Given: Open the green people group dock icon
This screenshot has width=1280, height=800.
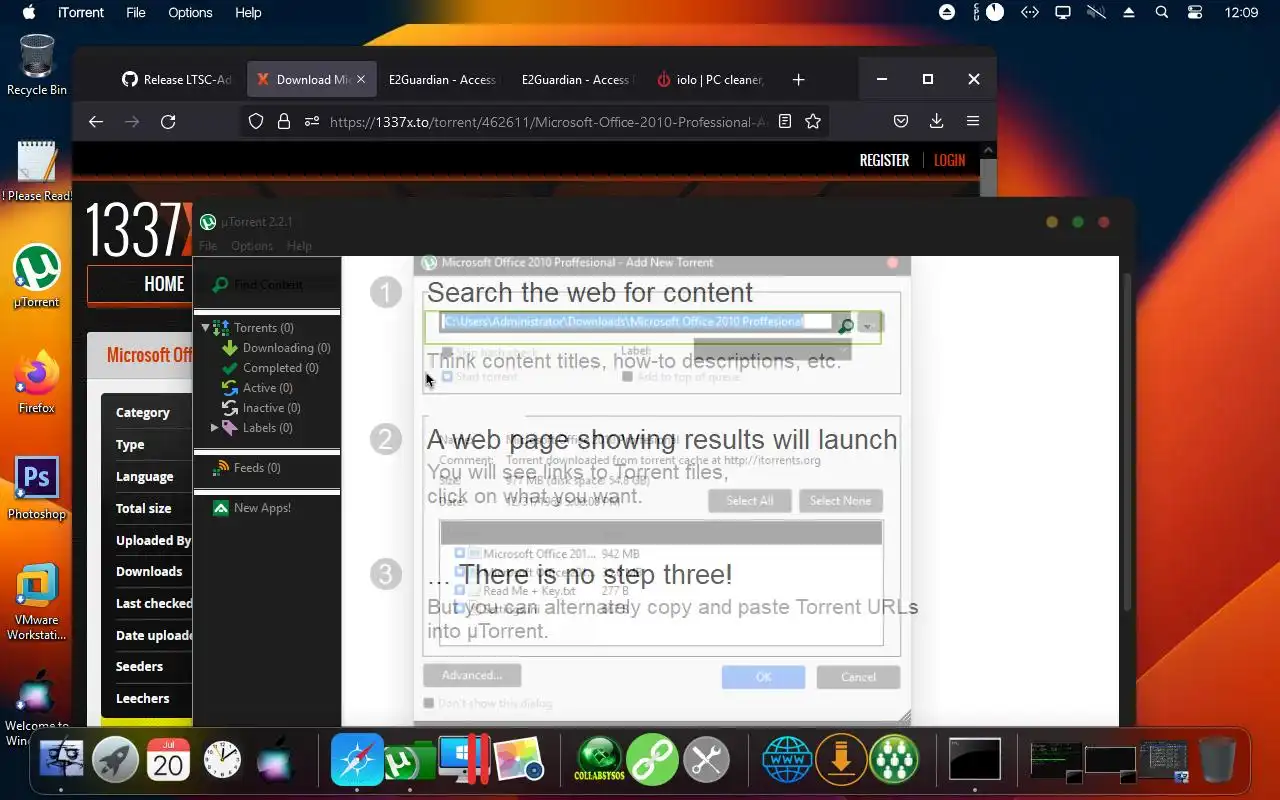Looking at the screenshot, I should coord(894,761).
